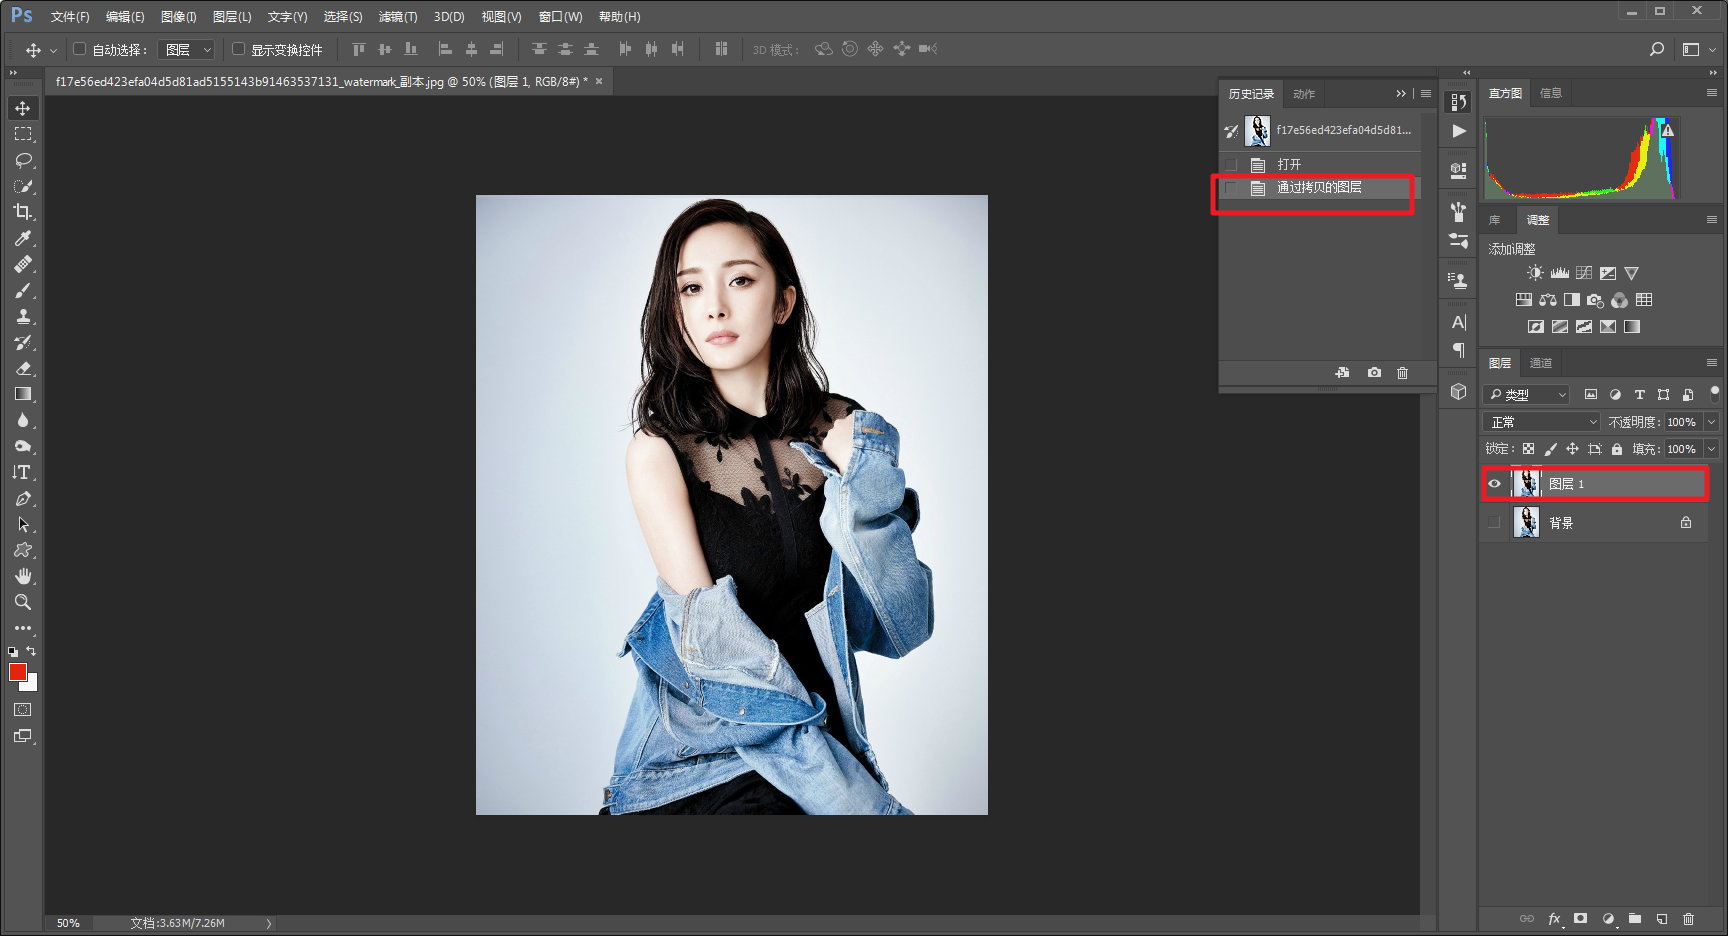Select the Gradient tool

(22, 394)
